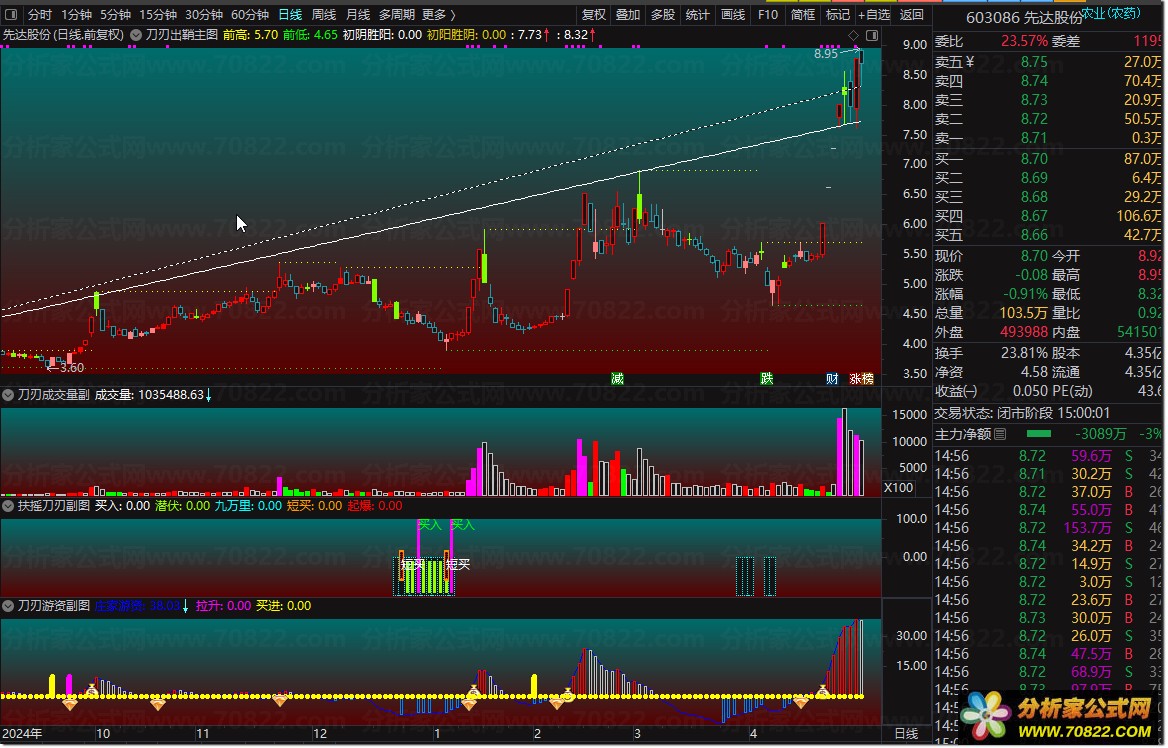Viewport: 1168px width, 748px height.
Task: Activate the 画线 drawing tool
Action: 732,14
